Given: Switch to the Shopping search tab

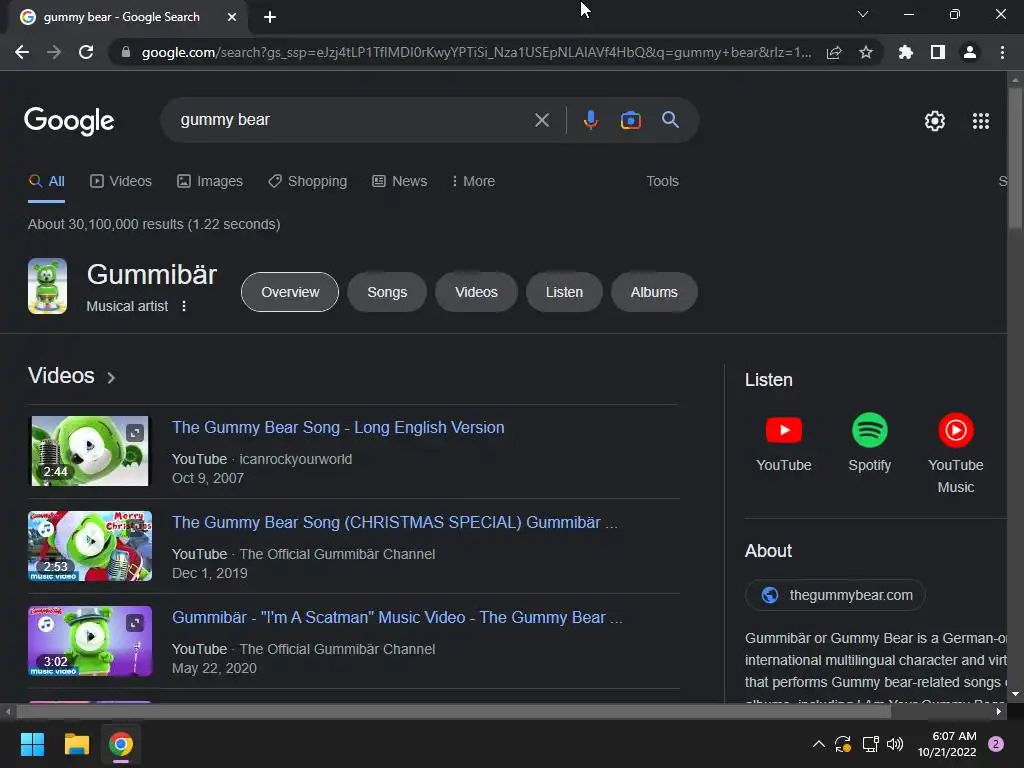Looking at the screenshot, I should click(x=307, y=182).
